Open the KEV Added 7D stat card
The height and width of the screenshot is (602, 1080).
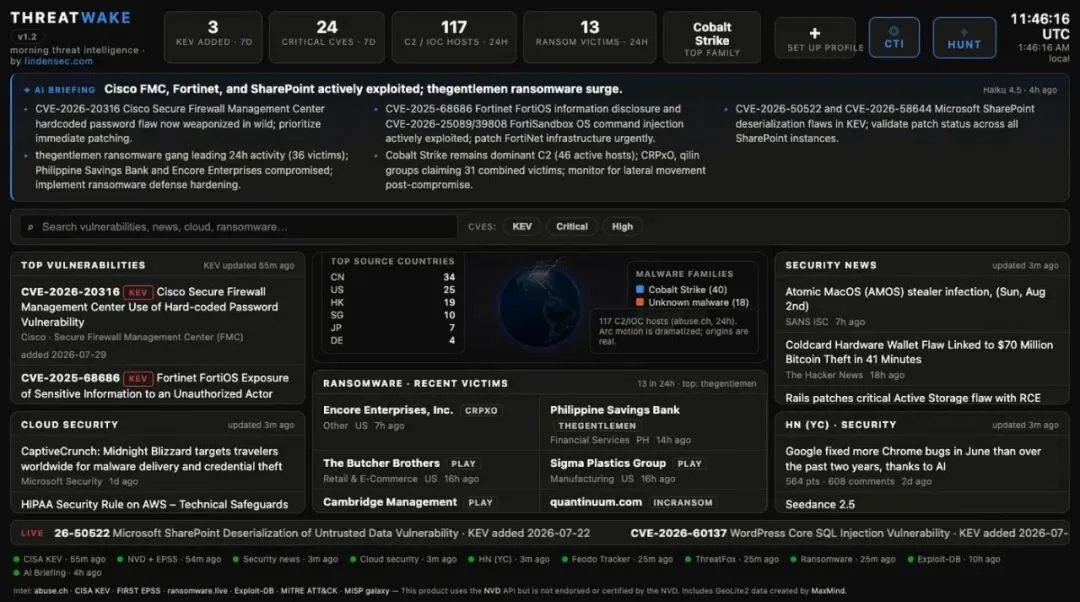click(x=213, y=37)
